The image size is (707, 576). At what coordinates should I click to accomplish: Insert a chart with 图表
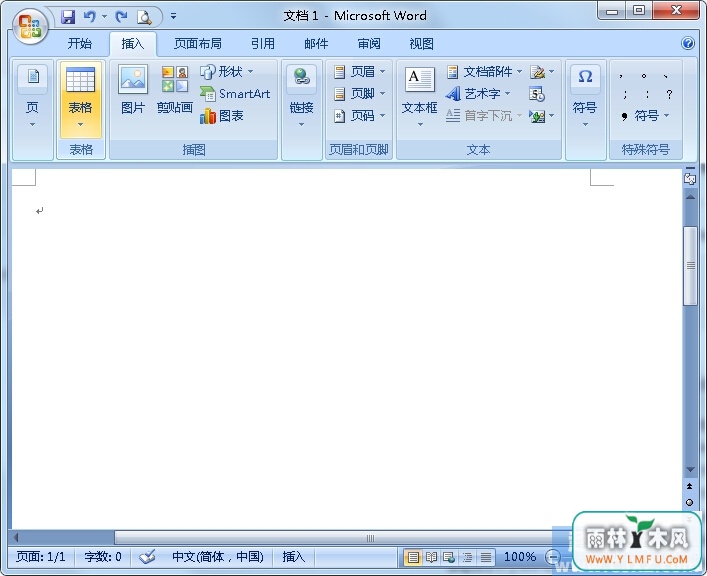[x=222, y=116]
